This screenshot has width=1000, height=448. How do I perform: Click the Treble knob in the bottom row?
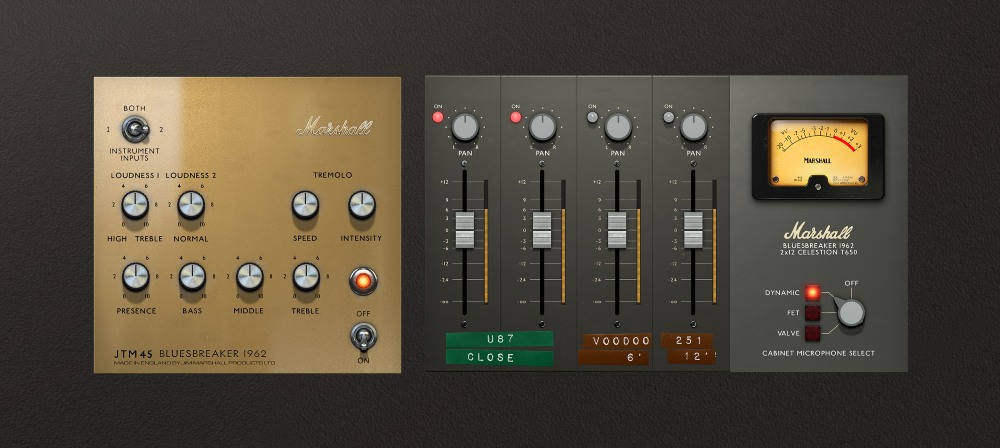click(306, 278)
